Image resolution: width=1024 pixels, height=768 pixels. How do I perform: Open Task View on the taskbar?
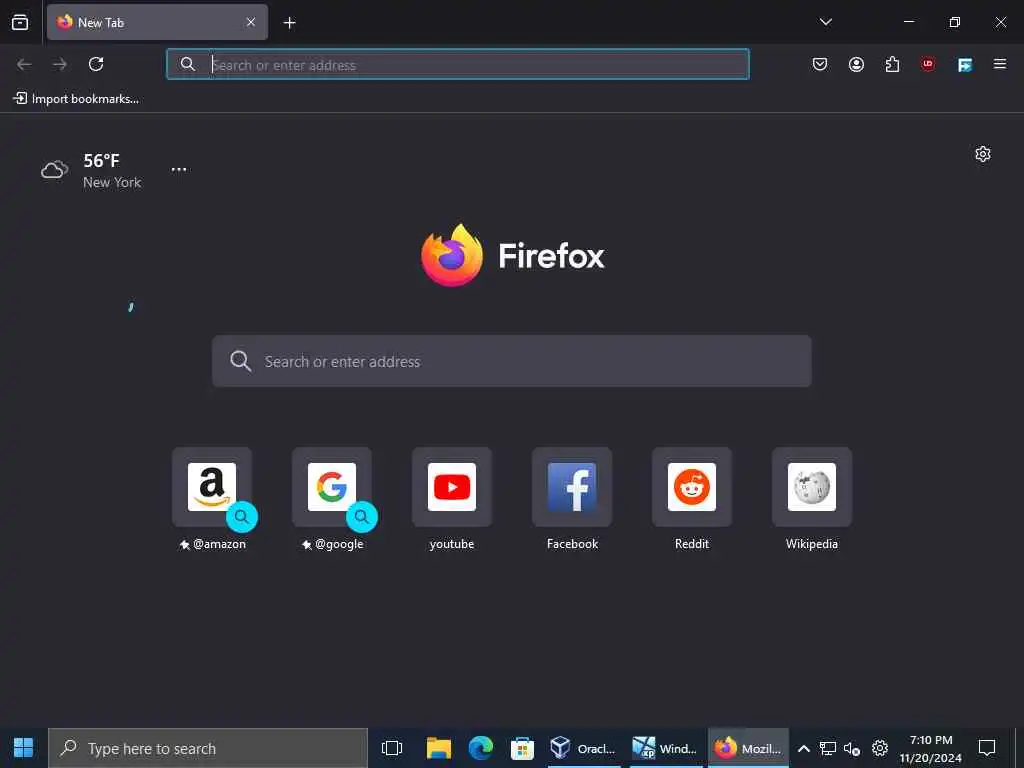(392, 748)
